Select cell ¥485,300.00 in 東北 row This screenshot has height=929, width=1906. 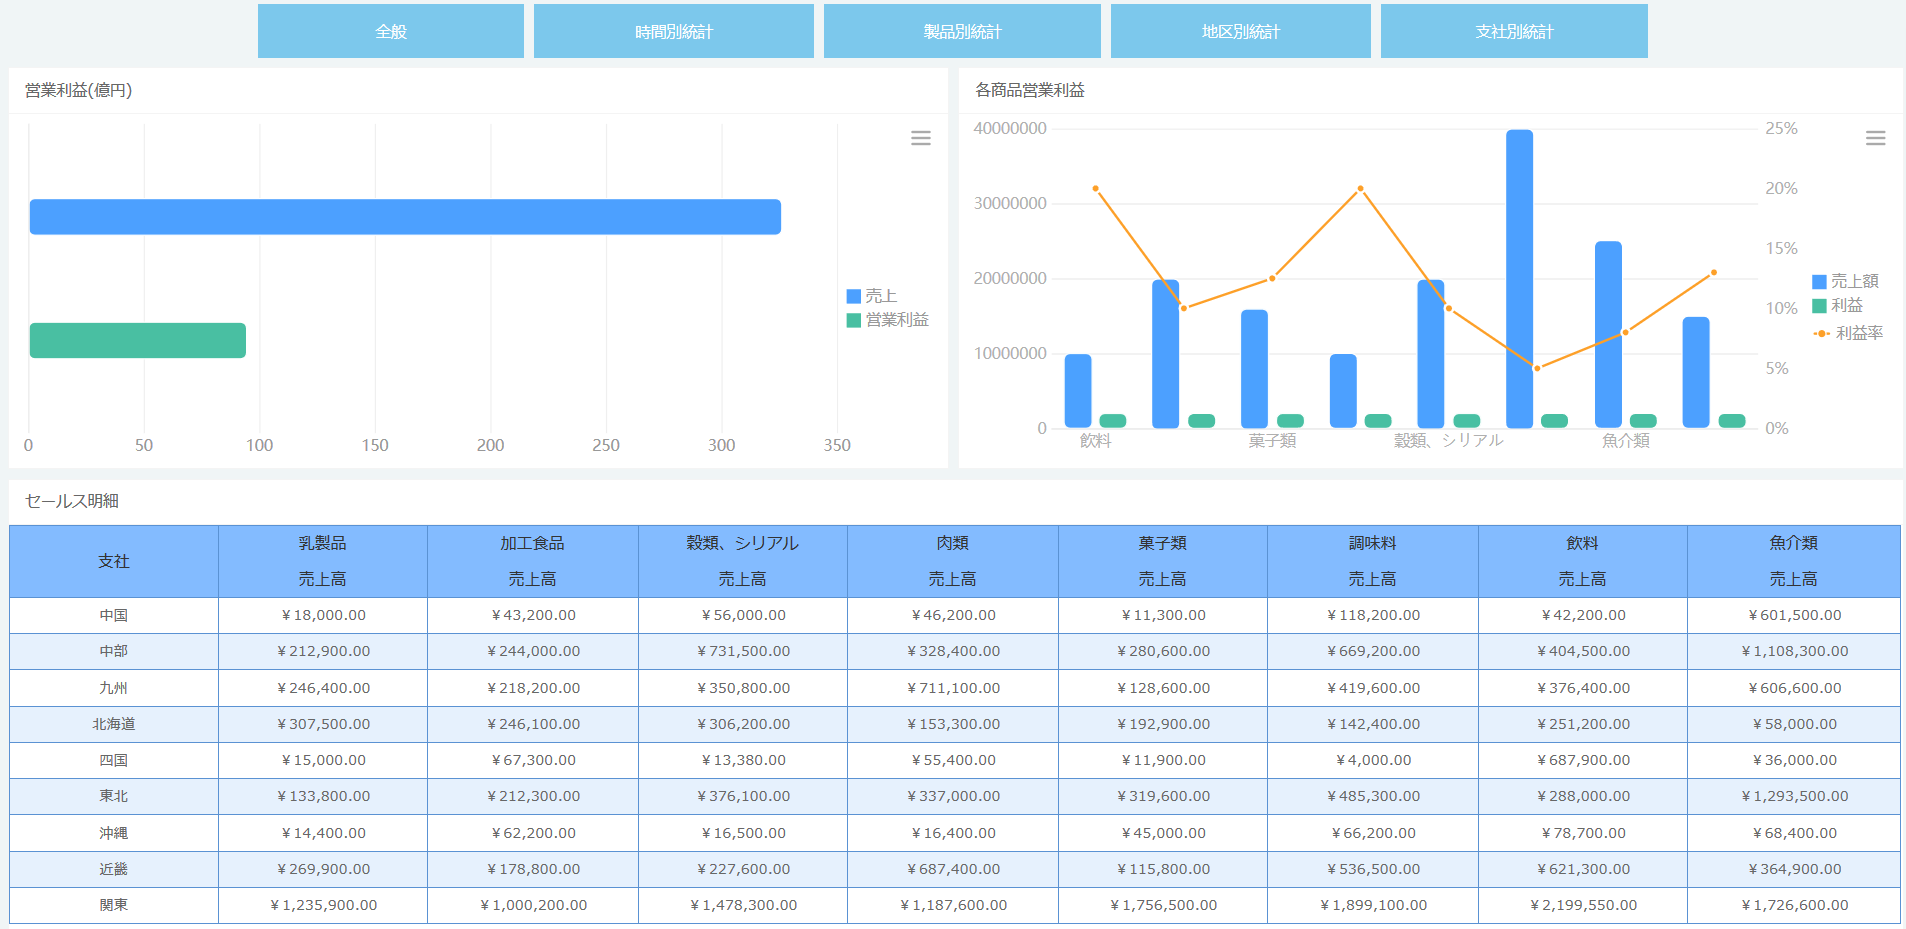click(x=1372, y=796)
